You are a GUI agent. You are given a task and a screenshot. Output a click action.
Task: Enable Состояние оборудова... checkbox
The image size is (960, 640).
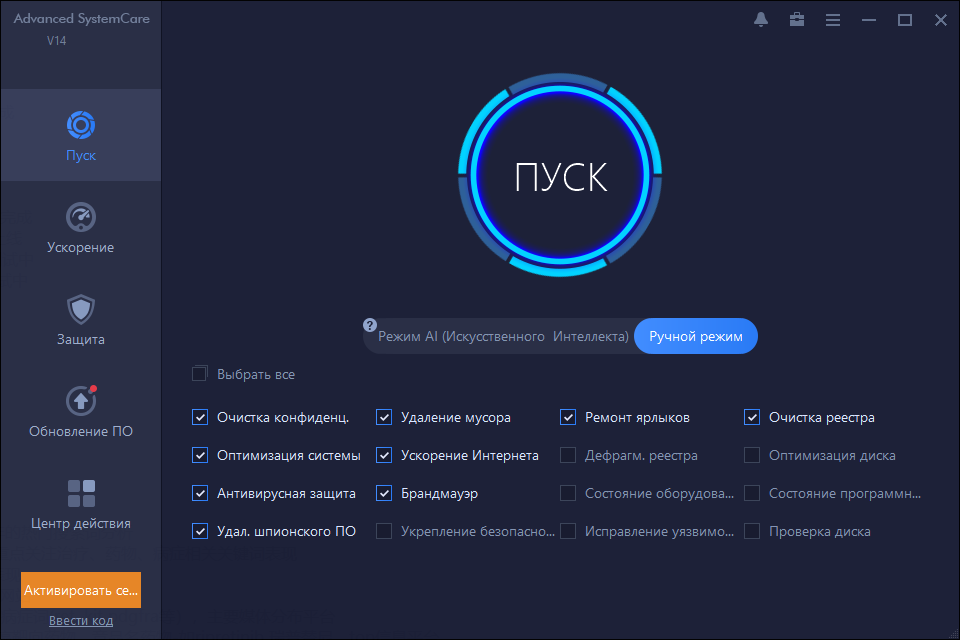pos(568,493)
